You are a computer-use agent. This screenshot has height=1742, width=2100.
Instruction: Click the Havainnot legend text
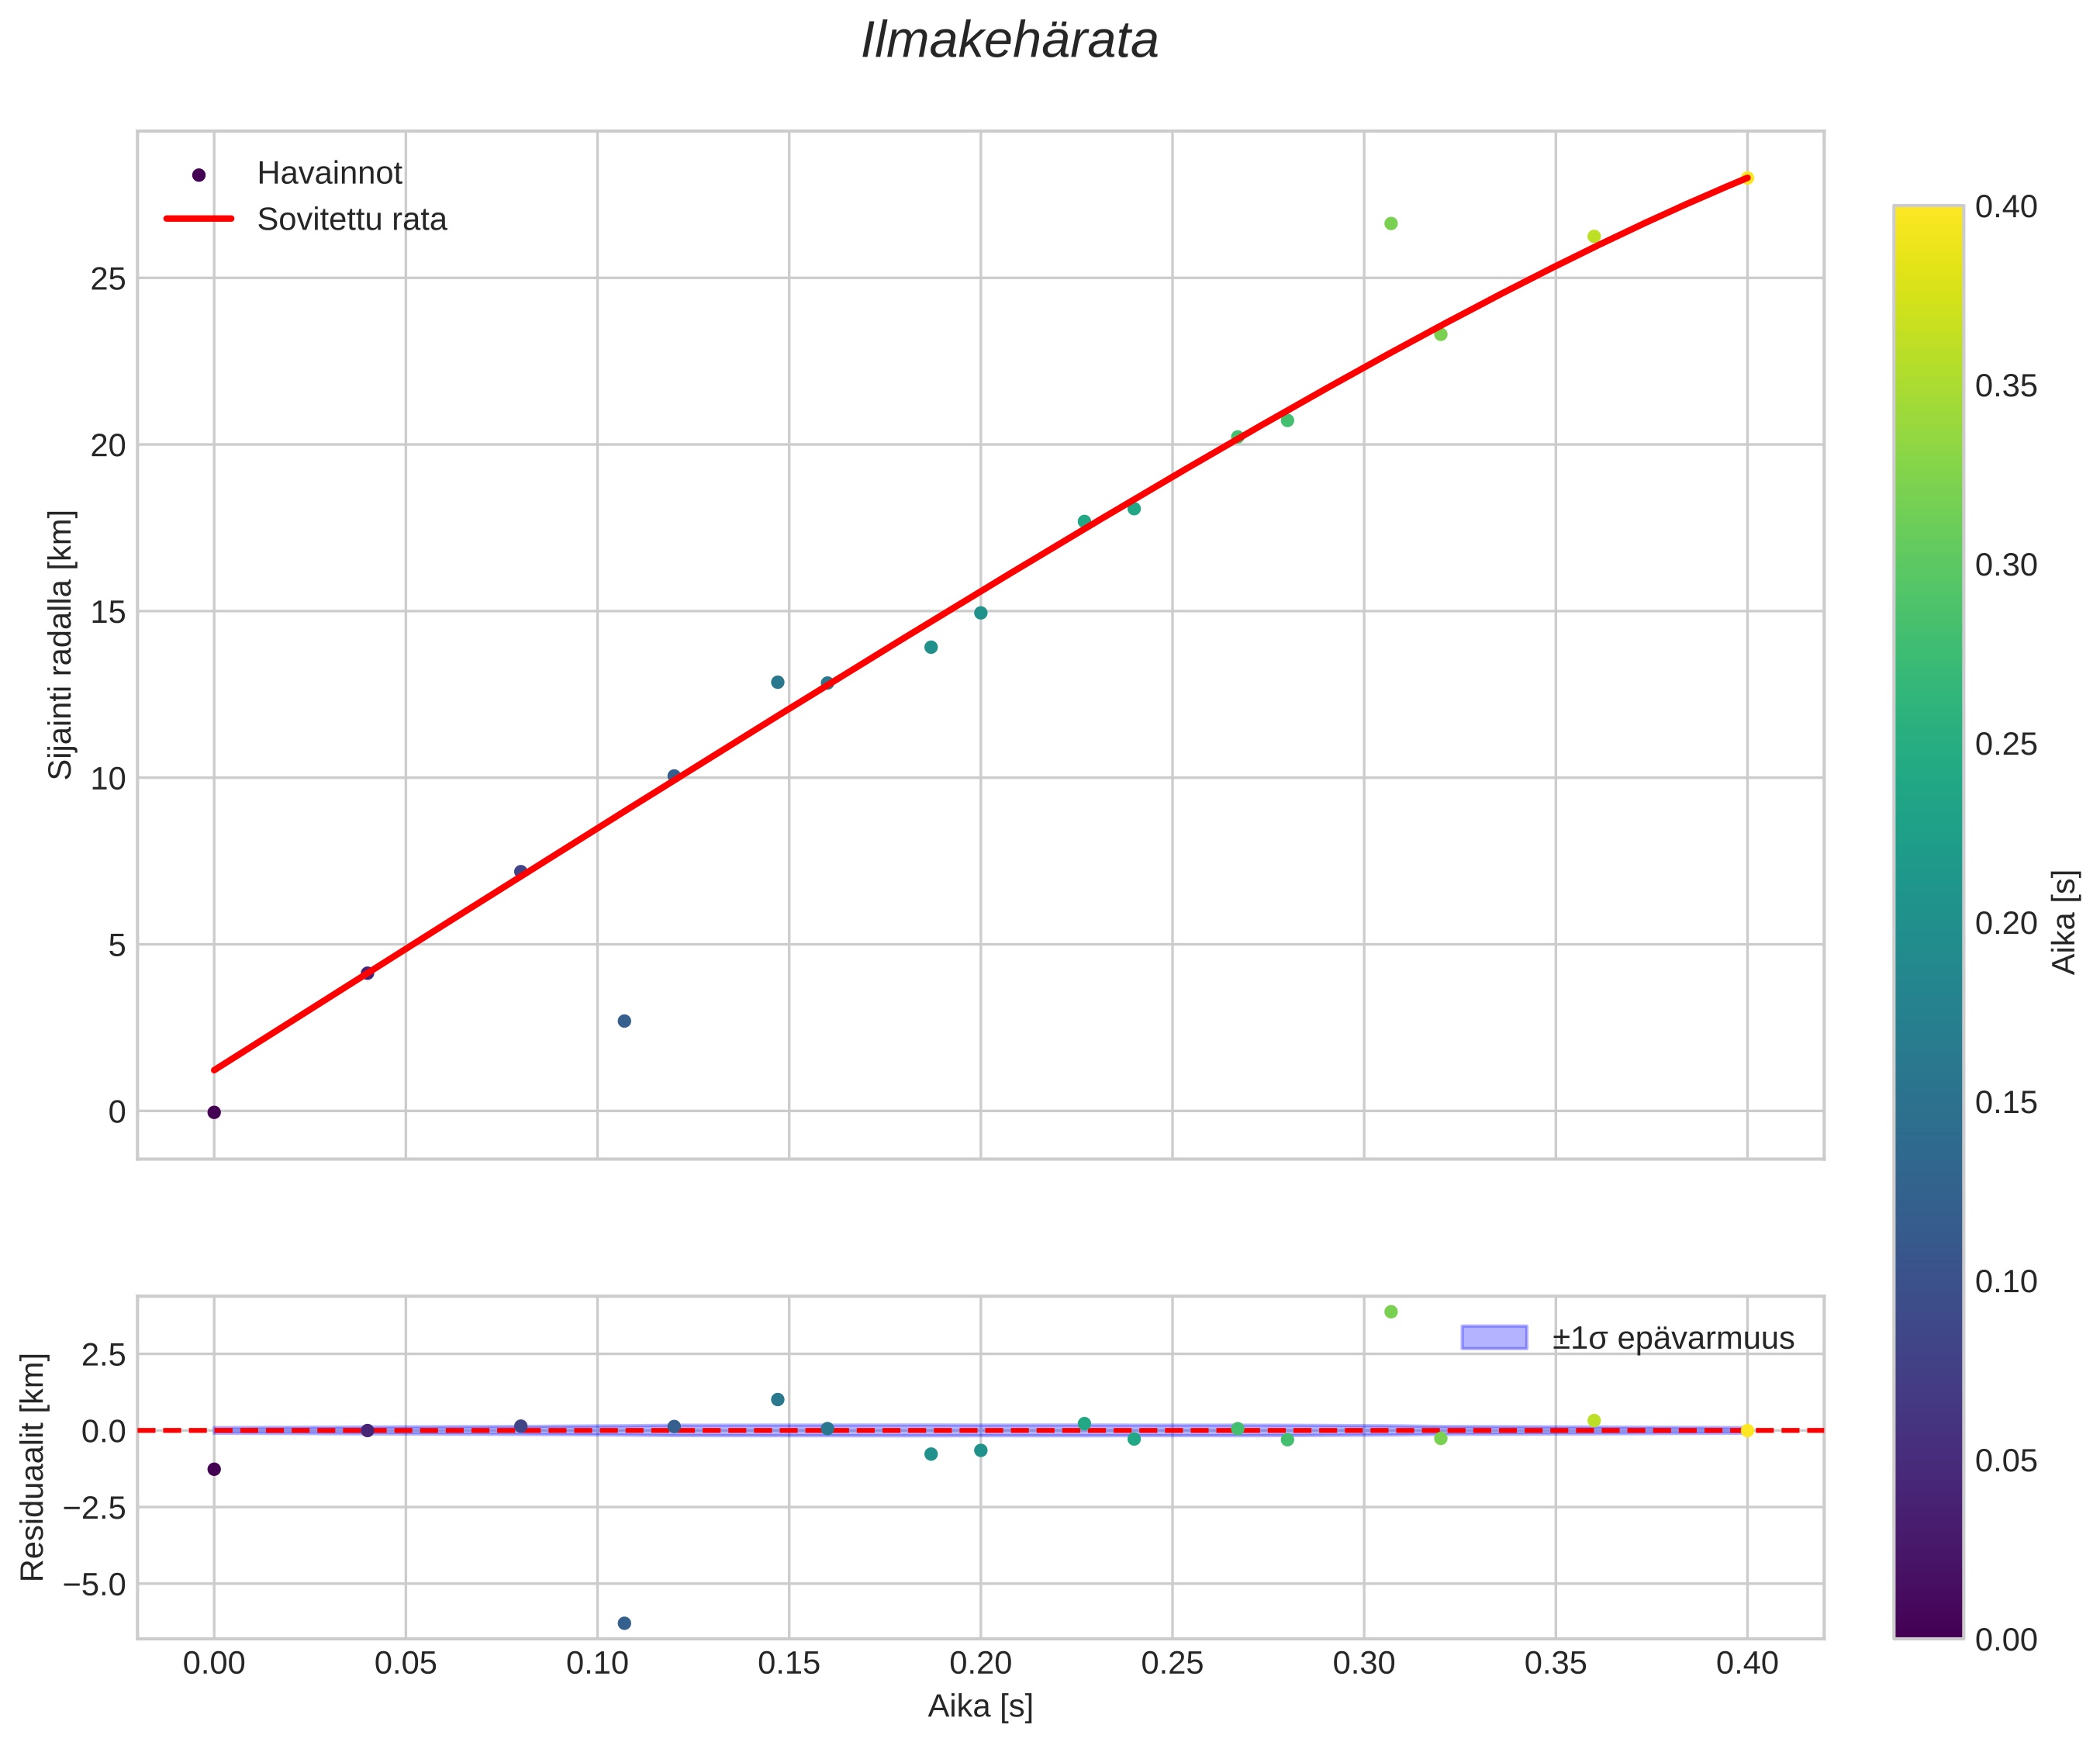click(x=330, y=174)
